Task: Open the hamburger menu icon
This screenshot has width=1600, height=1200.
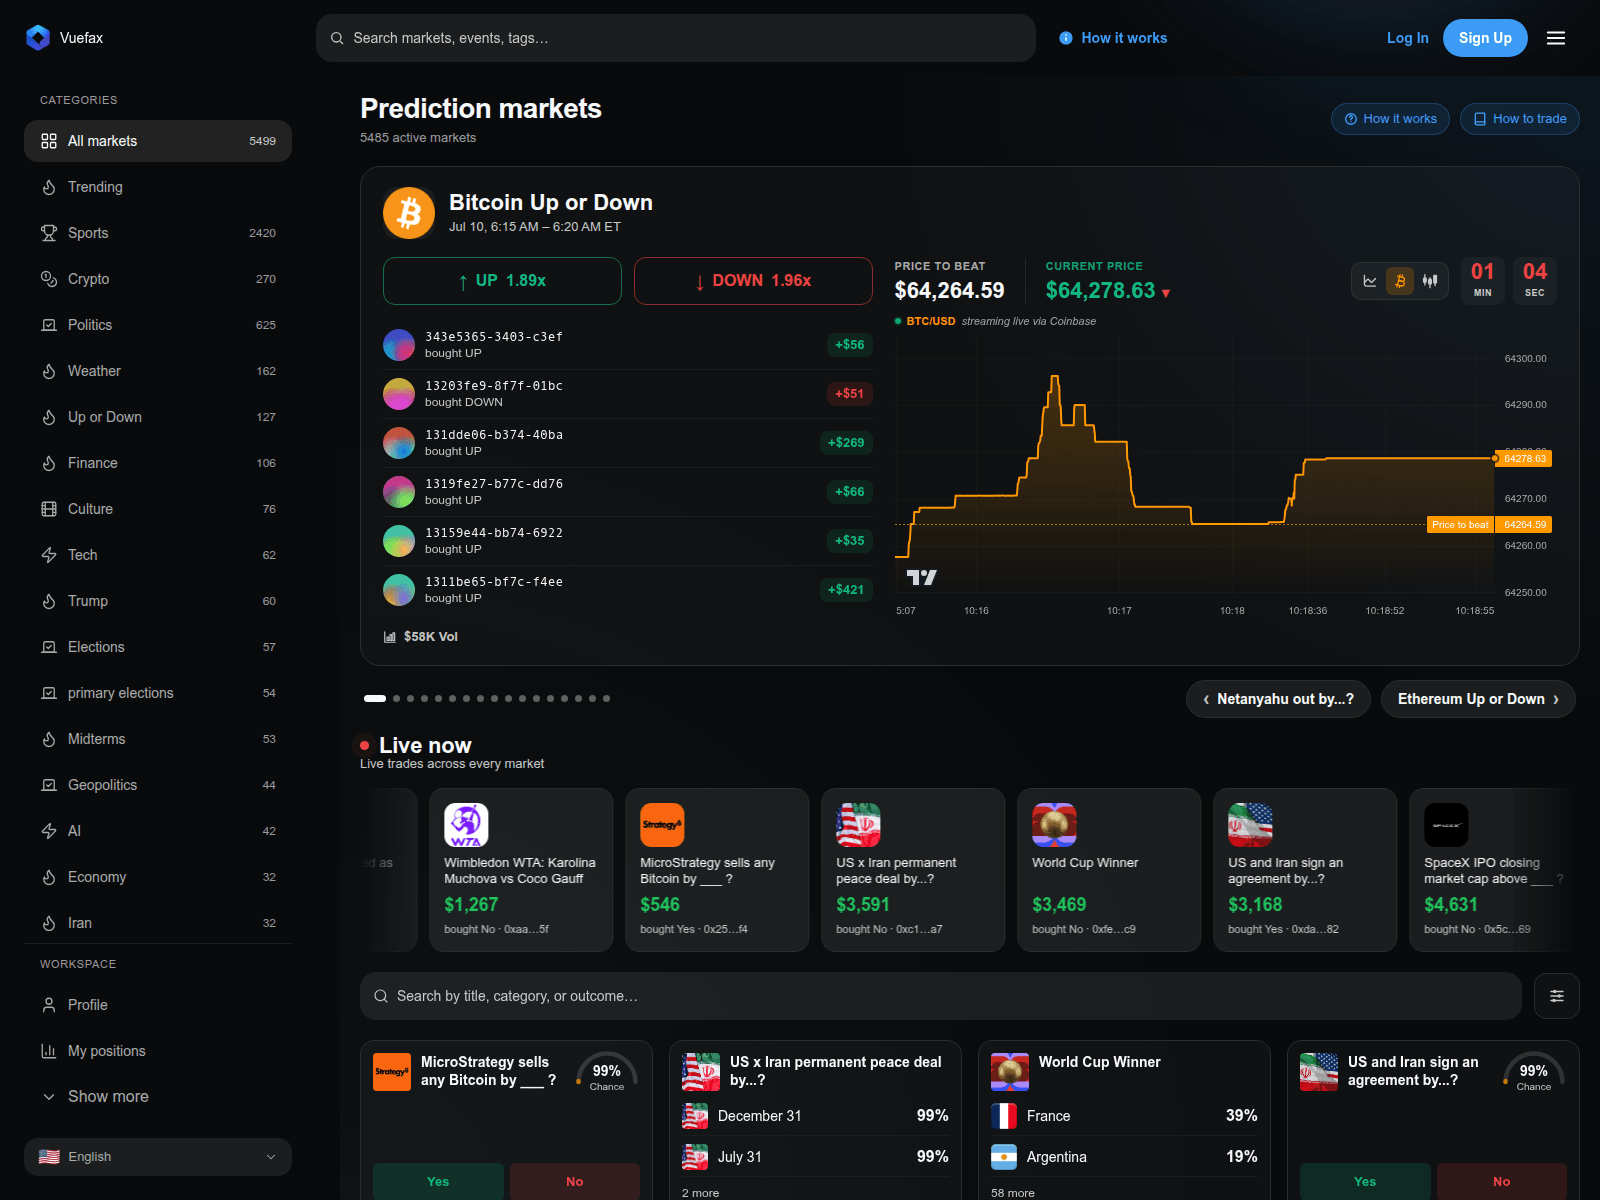Action: [1556, 38]
